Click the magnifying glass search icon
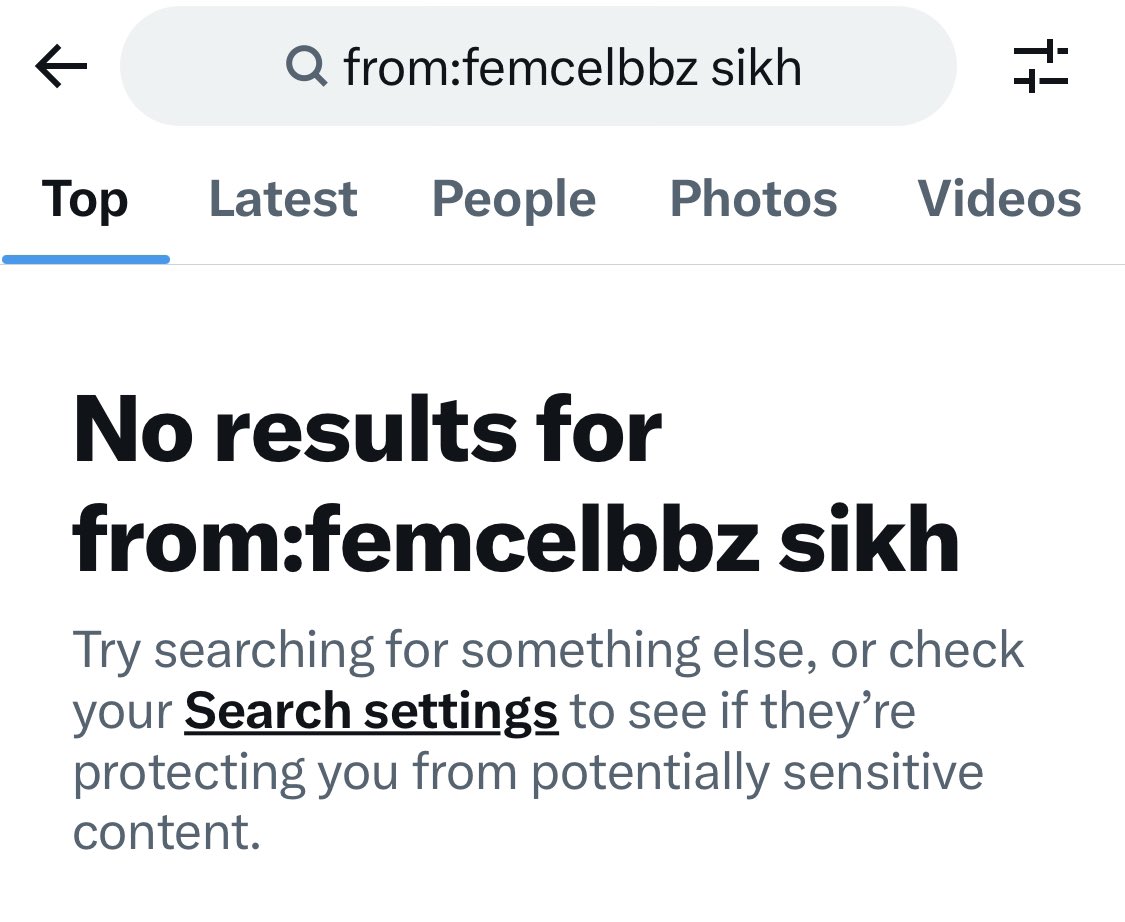 (306, 67)
